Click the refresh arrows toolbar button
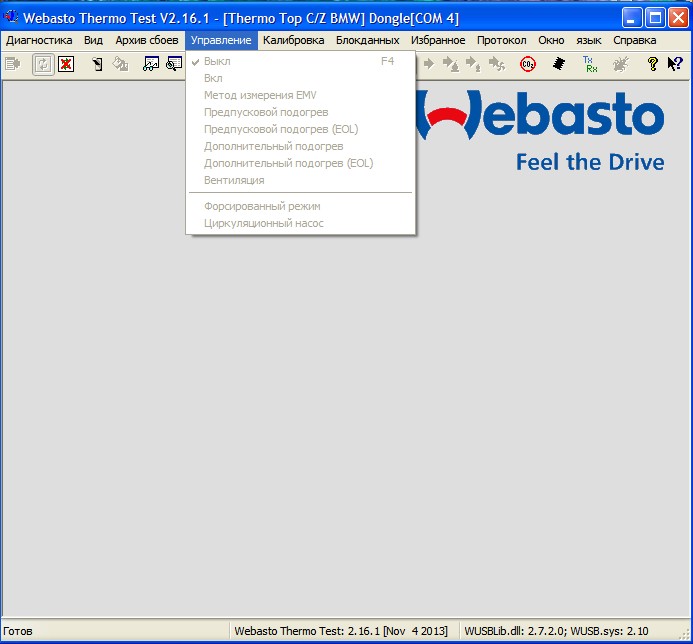The width and height of the screenshot is (693, 644). [43, 65]
